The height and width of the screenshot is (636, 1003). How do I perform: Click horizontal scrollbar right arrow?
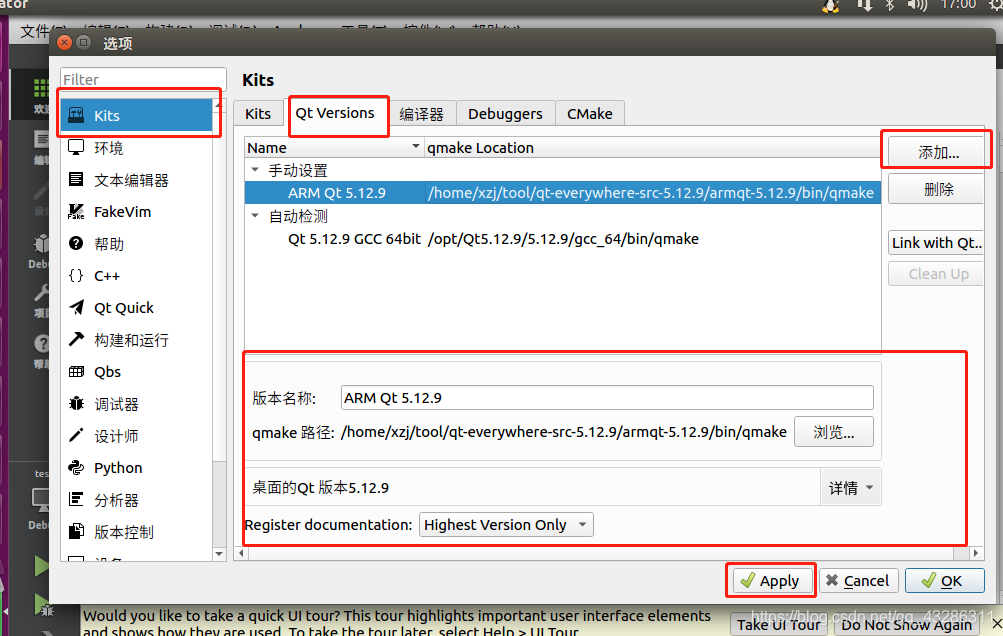point(975,553)
